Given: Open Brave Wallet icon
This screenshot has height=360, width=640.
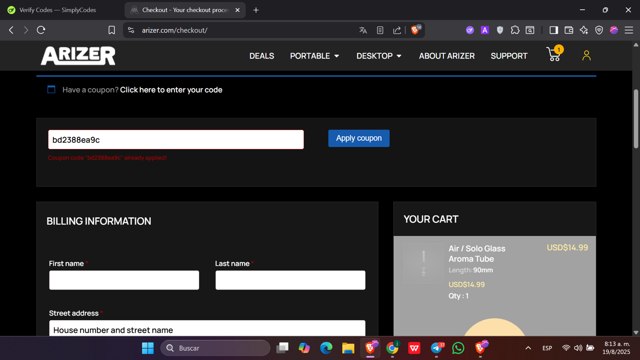Looking at the screenshot, I should coord(569,30).
